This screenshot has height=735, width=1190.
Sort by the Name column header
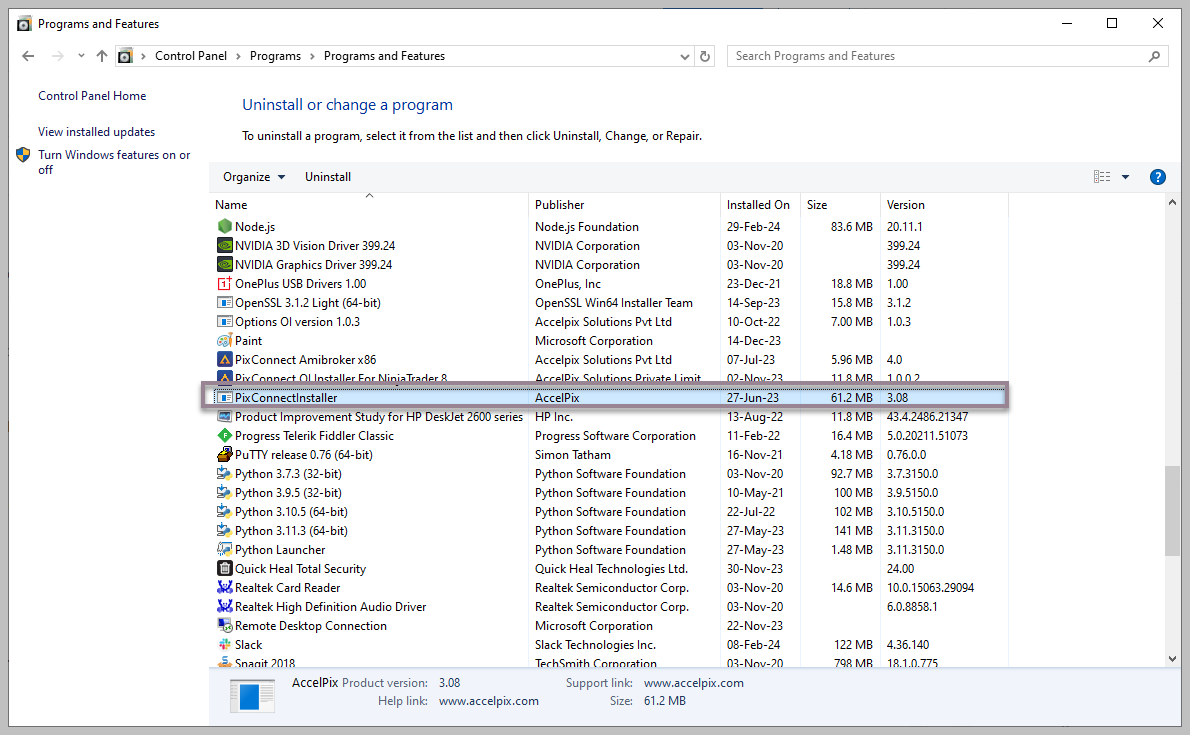[x=369, y=205]
